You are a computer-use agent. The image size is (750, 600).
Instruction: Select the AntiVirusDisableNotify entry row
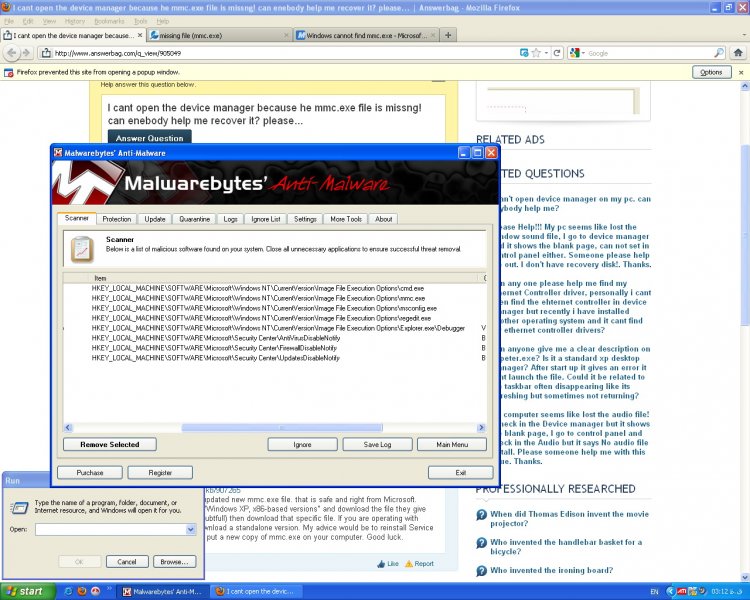tap(275, 338)
